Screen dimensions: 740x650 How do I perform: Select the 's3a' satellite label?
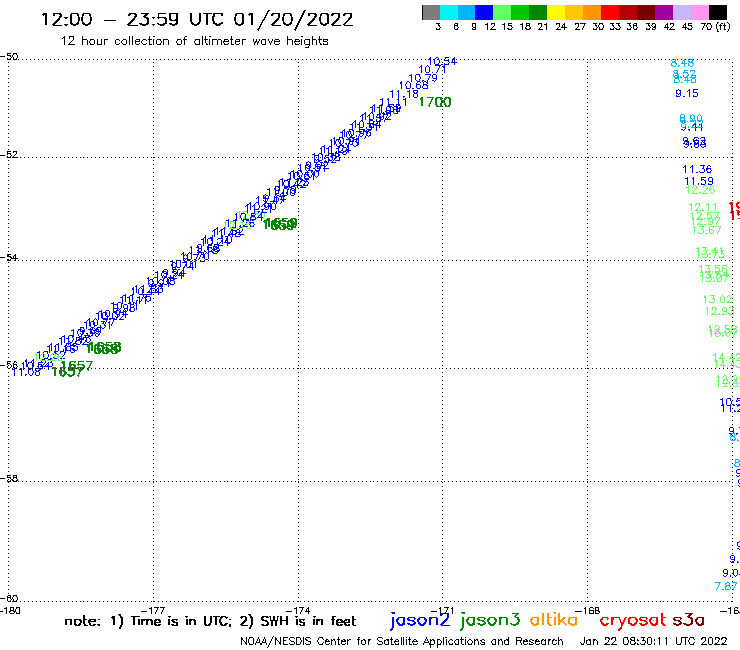click(689, 620)
